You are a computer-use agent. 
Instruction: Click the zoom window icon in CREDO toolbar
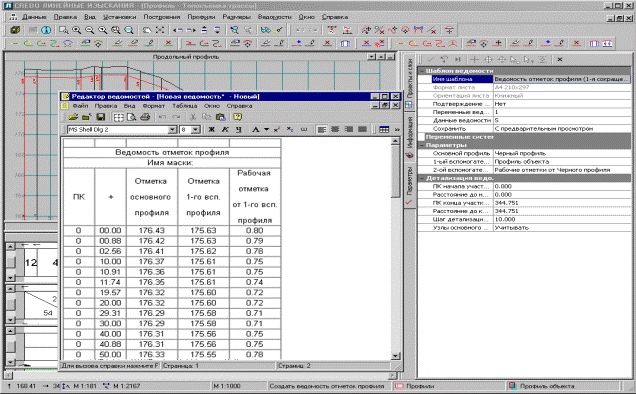pos(63,30)
